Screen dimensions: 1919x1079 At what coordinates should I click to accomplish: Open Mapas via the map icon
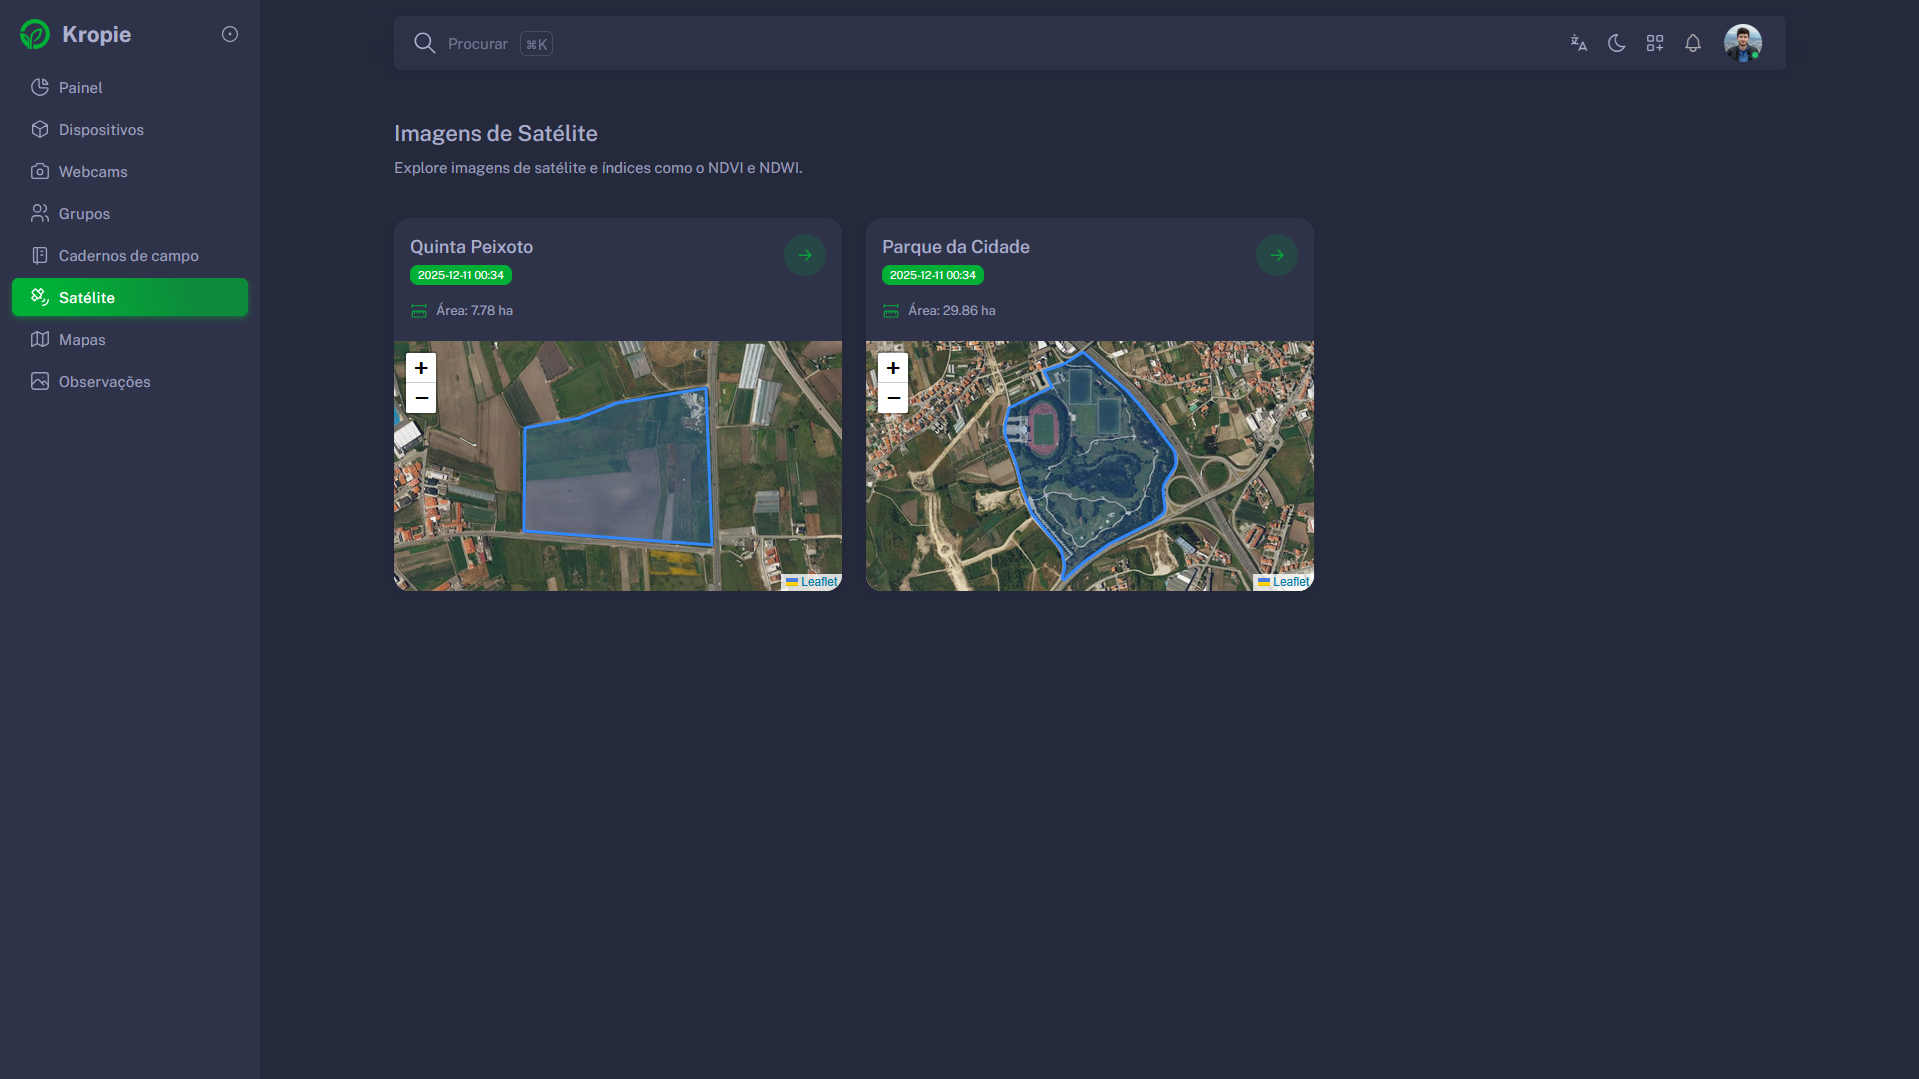(40, 339)
